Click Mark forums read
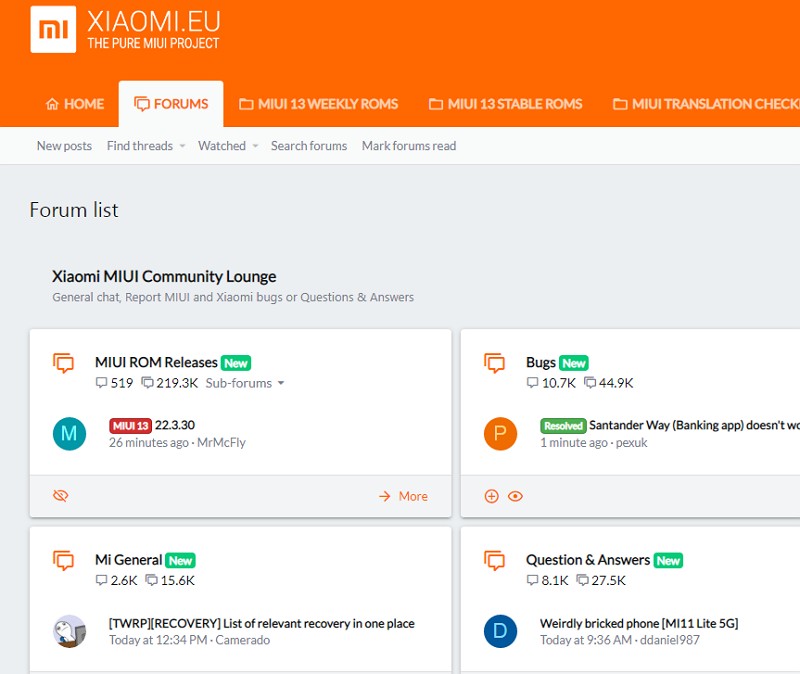The height and width of the screenshot is (674, 800). (409, 146)
